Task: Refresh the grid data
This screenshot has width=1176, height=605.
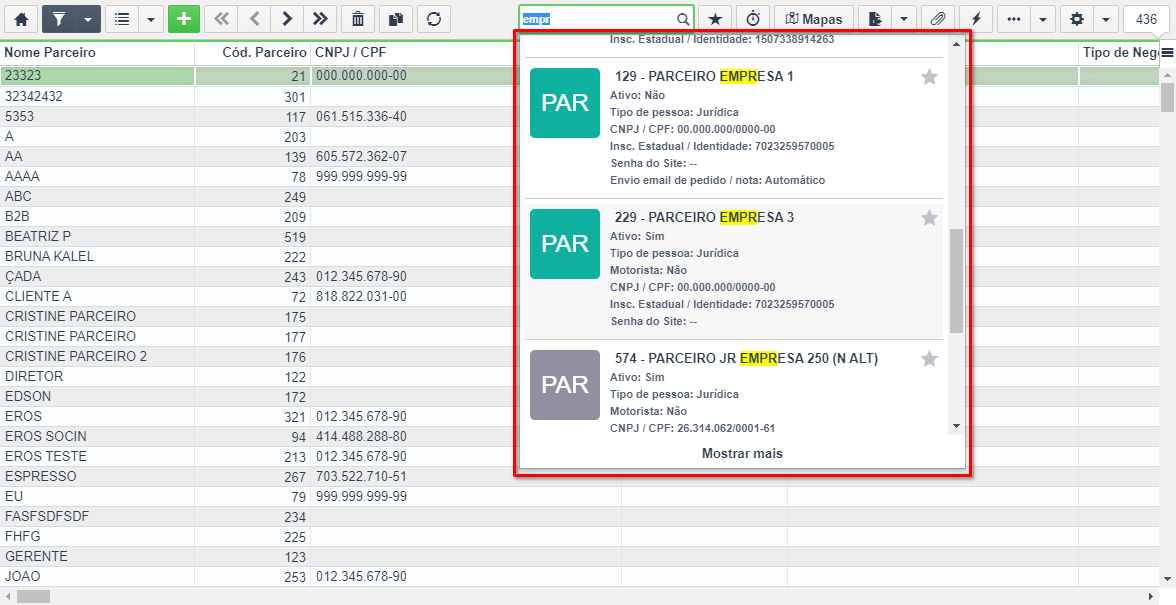Action: click(x=434, y=19)
